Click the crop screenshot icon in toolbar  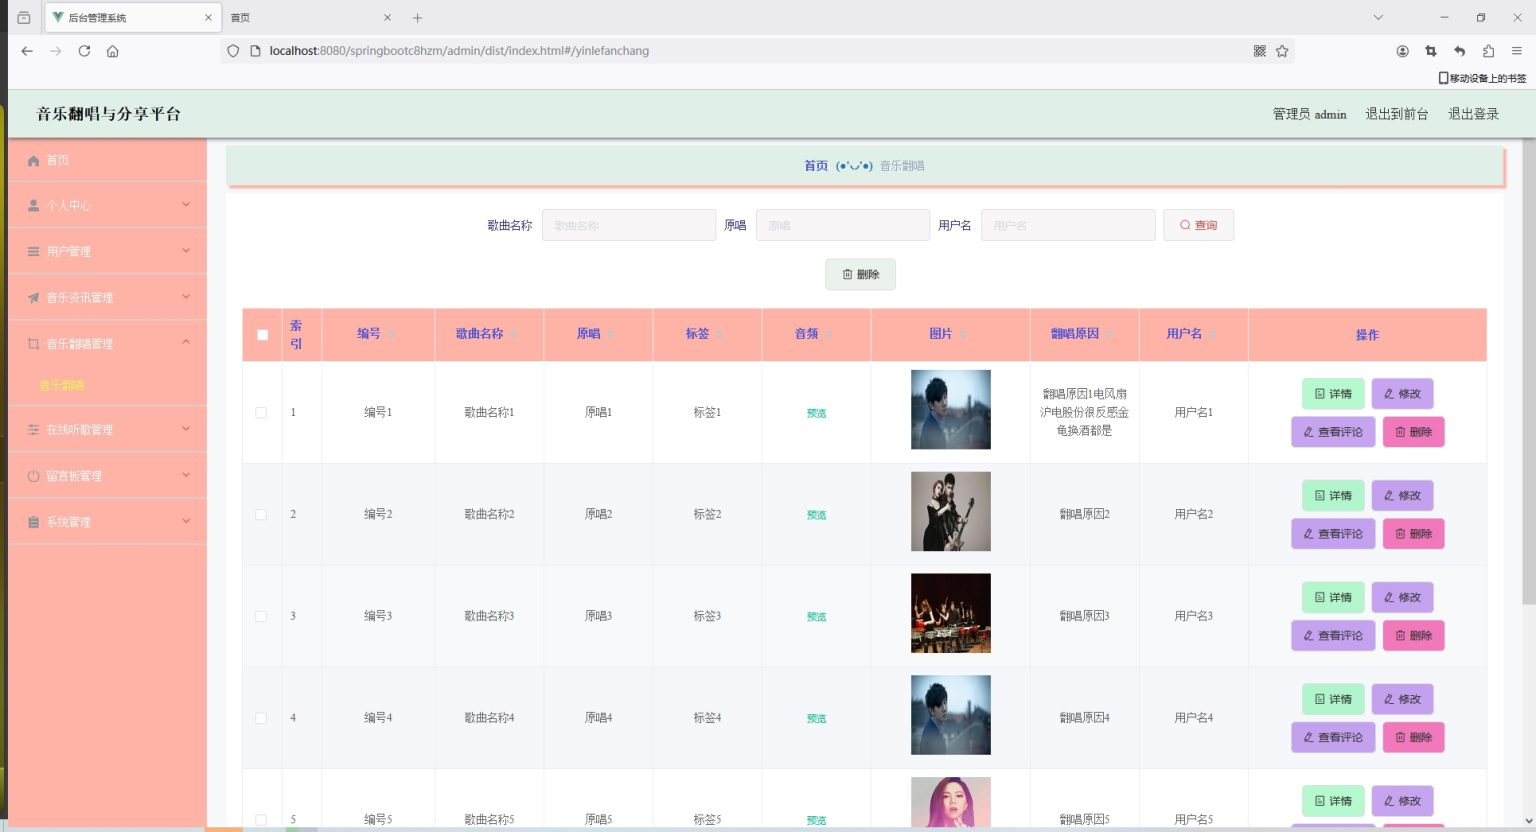(1431, 51)
